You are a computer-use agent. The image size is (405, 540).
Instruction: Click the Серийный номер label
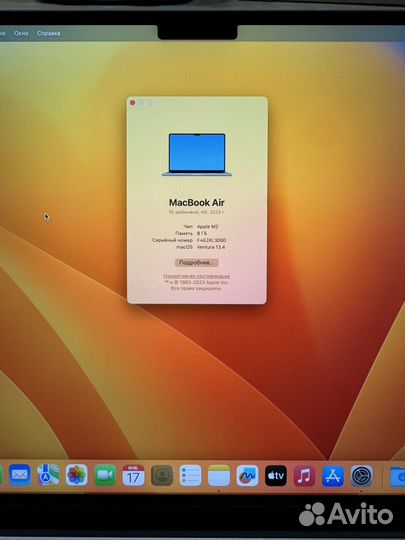pyautogui.click(x=172, y=240)
